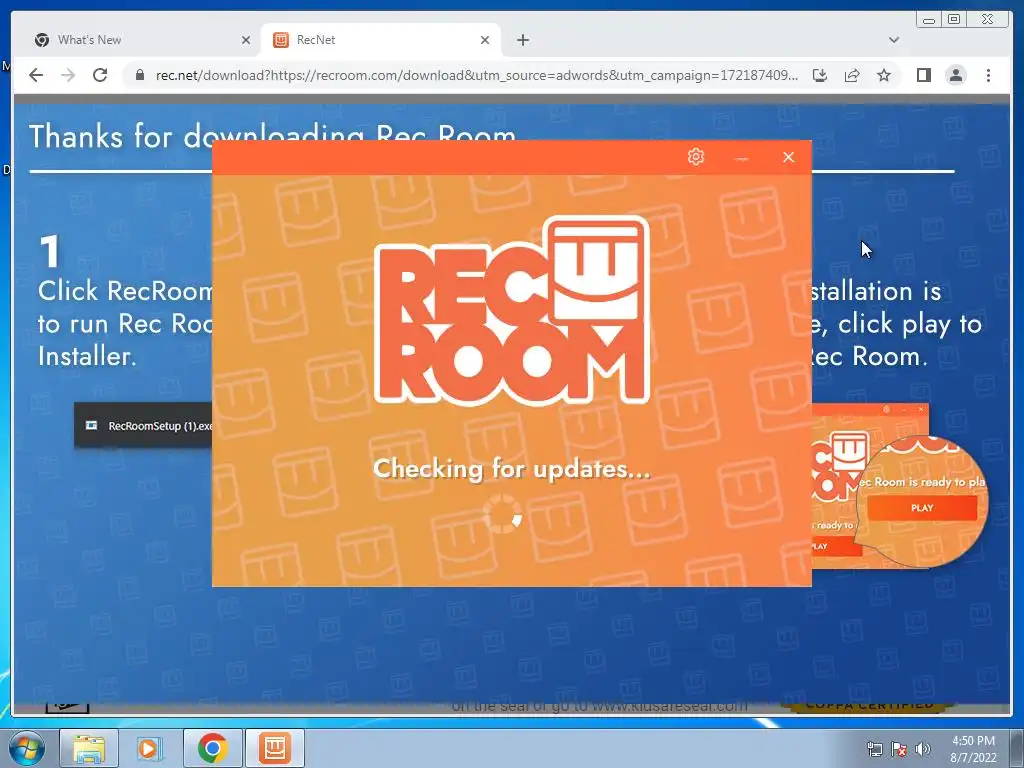Open clock showing 4:50 PM
1024x768 pixels.
click(973, 748)
